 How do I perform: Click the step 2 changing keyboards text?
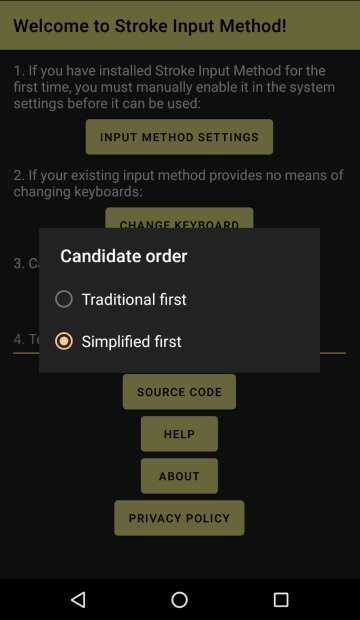pos(178,183)
